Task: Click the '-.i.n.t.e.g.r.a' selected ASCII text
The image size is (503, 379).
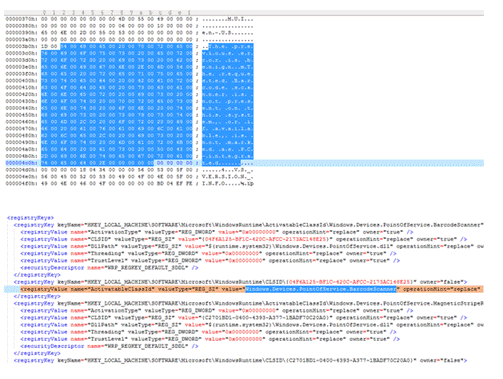Action: pos(227,156)
